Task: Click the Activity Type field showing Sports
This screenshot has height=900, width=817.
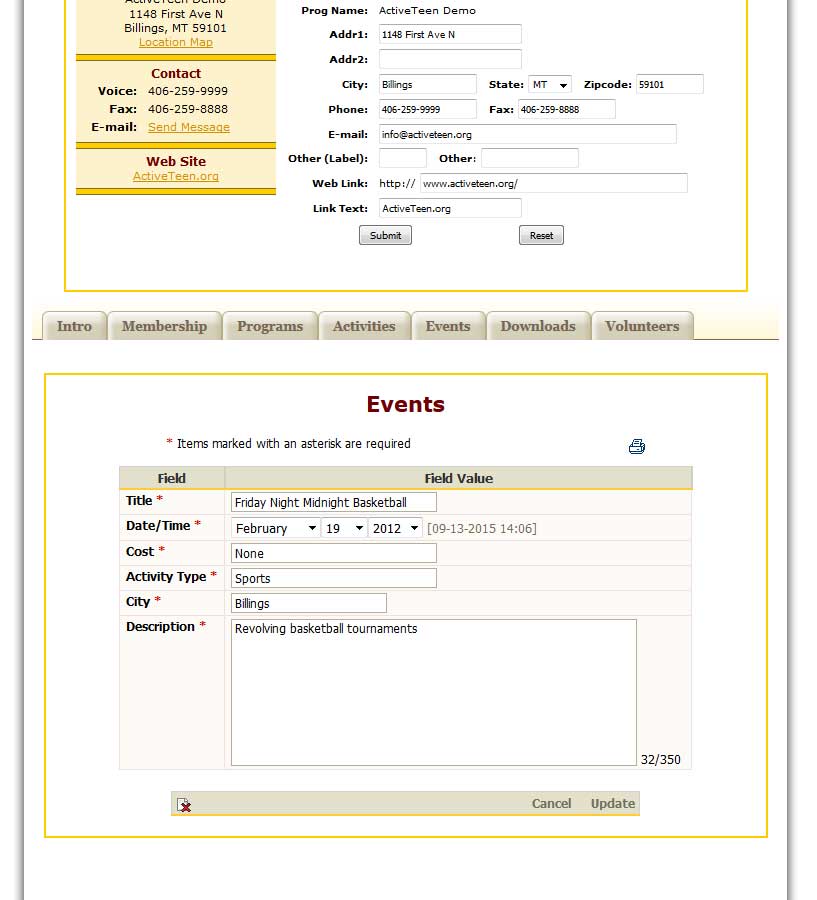Action: click(x=334, y=578)
